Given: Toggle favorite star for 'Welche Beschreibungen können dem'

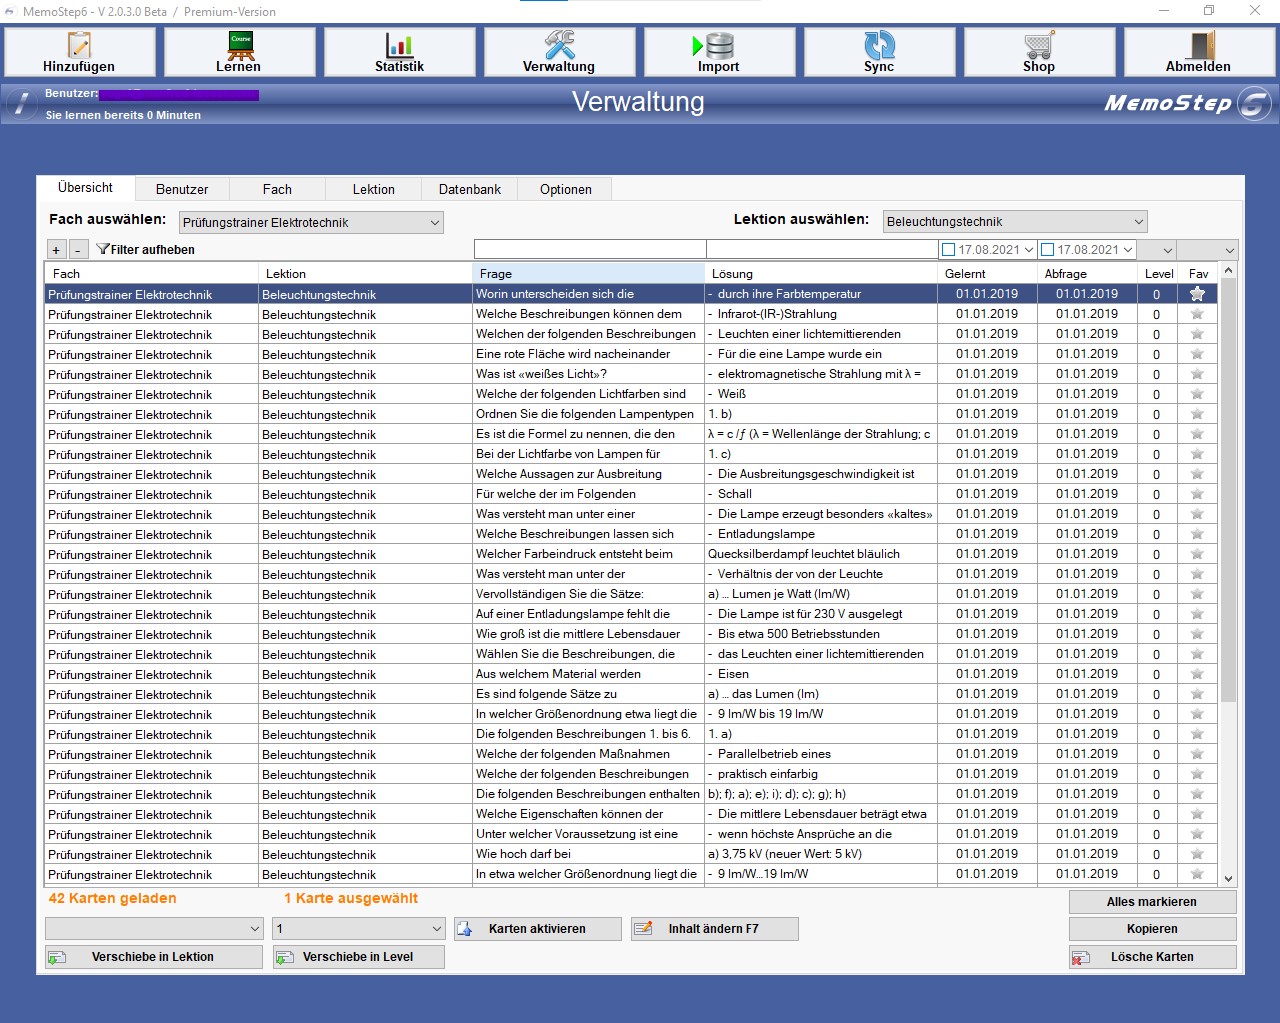Looking at the screenshot, I should pyautogui.click(x=1197, y=314).
